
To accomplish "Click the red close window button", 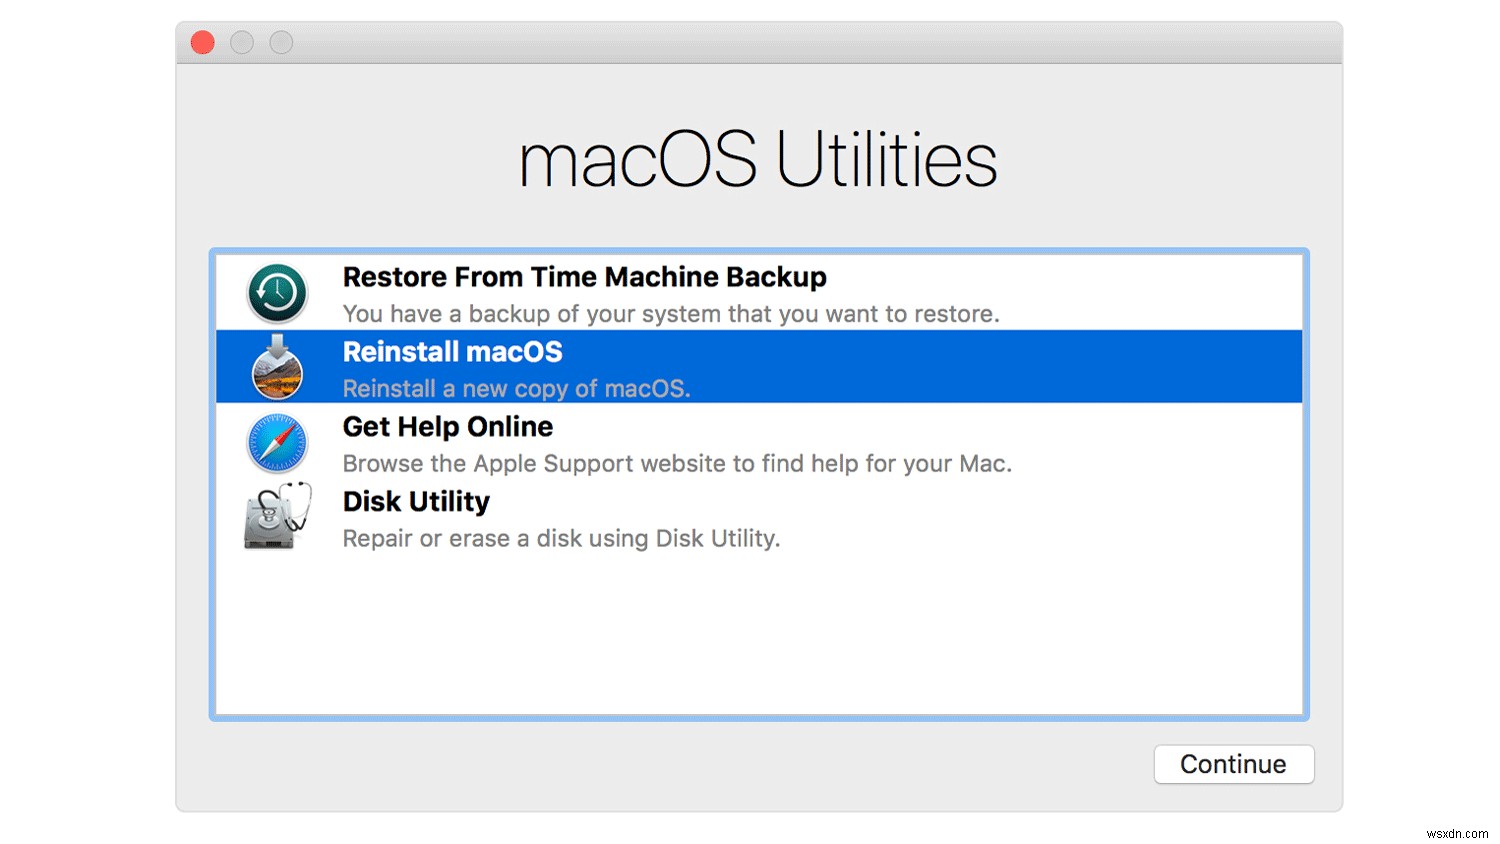I will coord(202,42).
